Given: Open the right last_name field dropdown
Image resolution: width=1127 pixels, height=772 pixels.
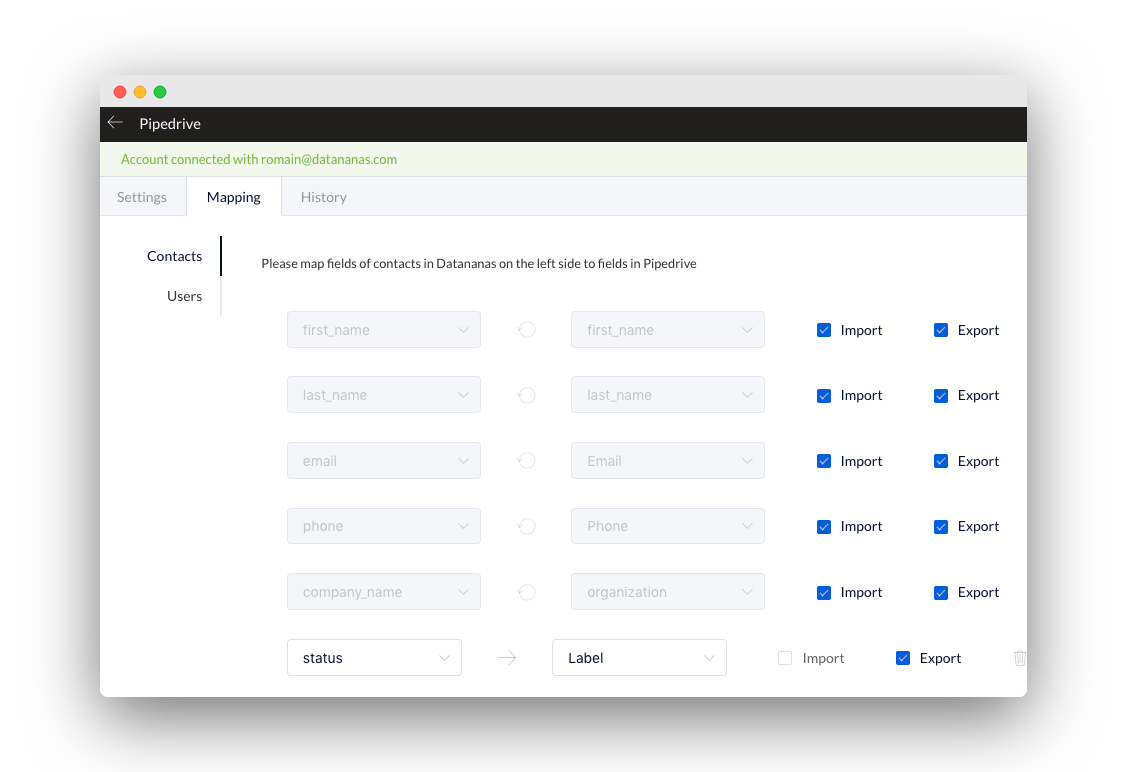Looking at the screenshot, I should (668, 395).
